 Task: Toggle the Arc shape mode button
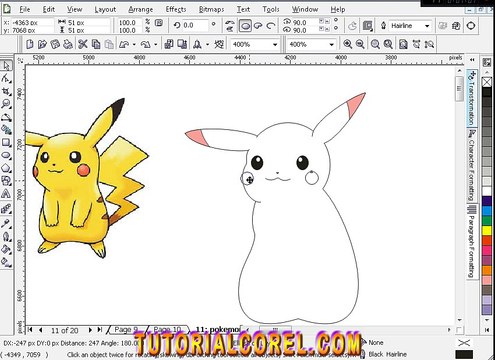coord(271,26)
